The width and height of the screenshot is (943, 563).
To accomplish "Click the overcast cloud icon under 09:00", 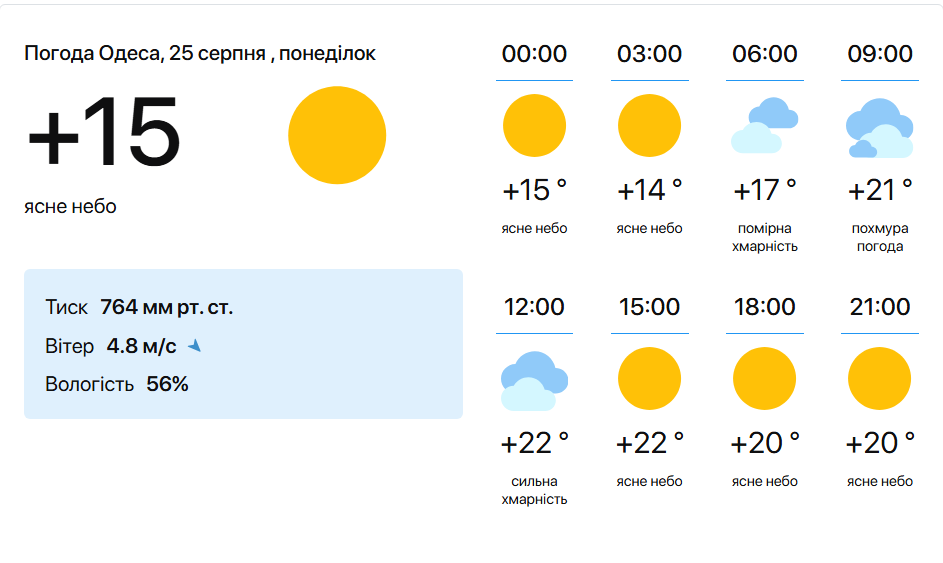I will (879, 128).
